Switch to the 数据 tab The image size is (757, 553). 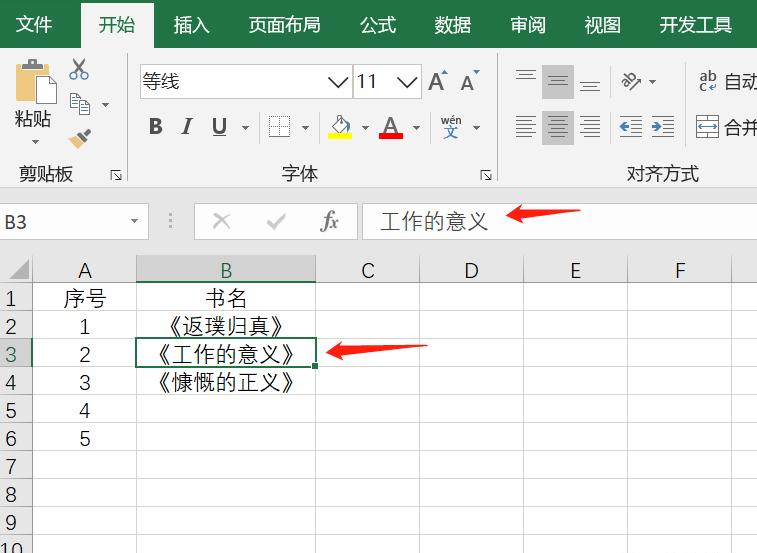click(x=452, y=24)
